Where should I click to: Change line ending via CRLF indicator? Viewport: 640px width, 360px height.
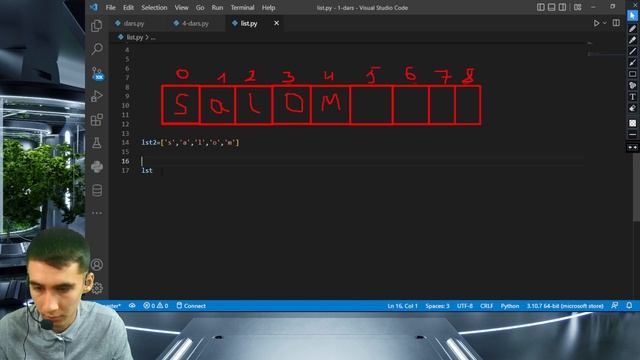tap(487, 306)
